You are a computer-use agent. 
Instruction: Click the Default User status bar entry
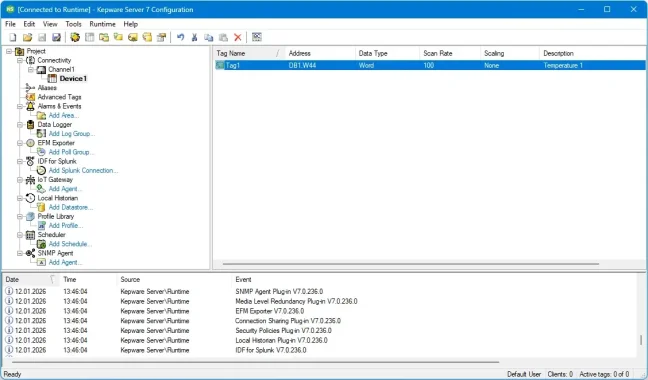coord(524,374)
